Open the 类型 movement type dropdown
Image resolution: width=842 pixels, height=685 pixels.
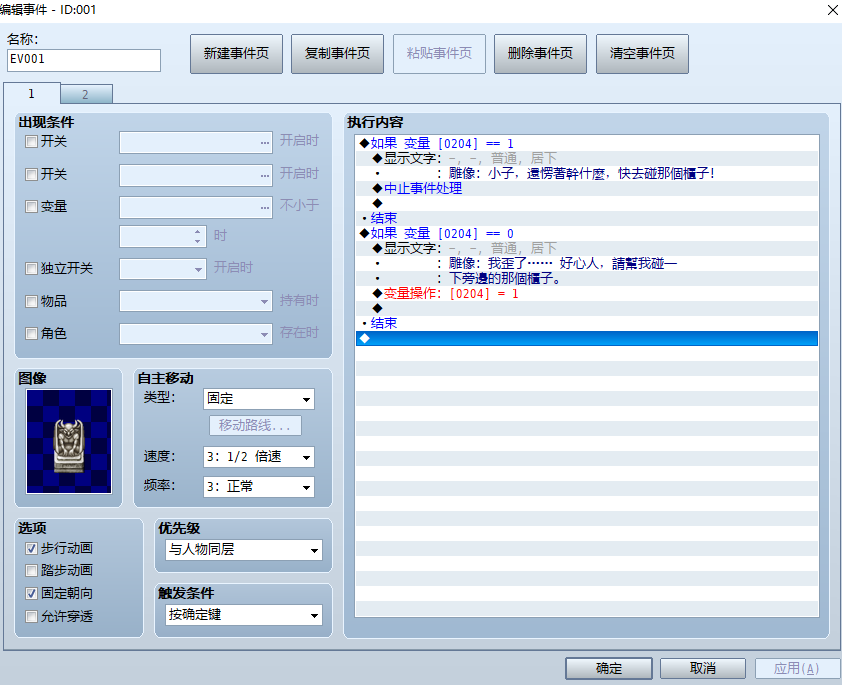(259, 399)
